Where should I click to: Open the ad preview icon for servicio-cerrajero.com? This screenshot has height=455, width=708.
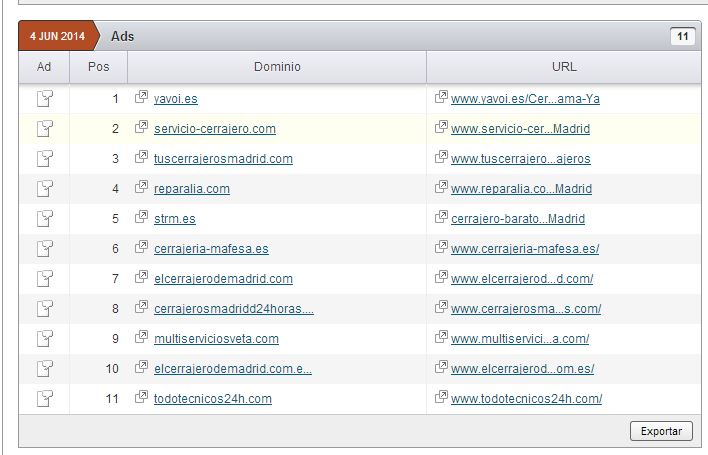pos(45,128)
